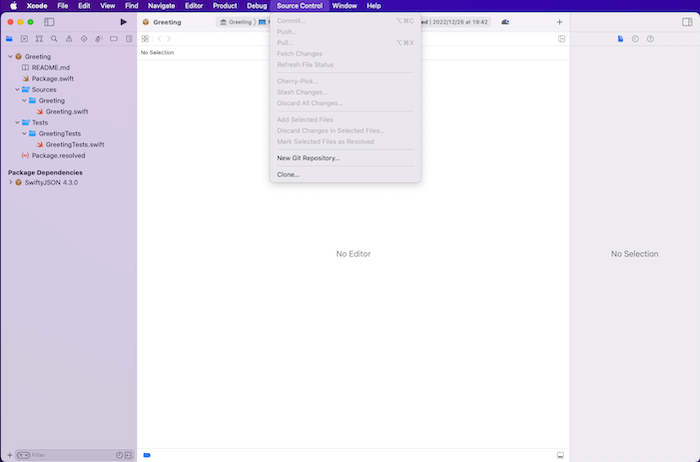The image size is (700, 462).
Task: Click the blue tag icon in bottom bar
Action: pyautogui.click(x=147, y=455)
